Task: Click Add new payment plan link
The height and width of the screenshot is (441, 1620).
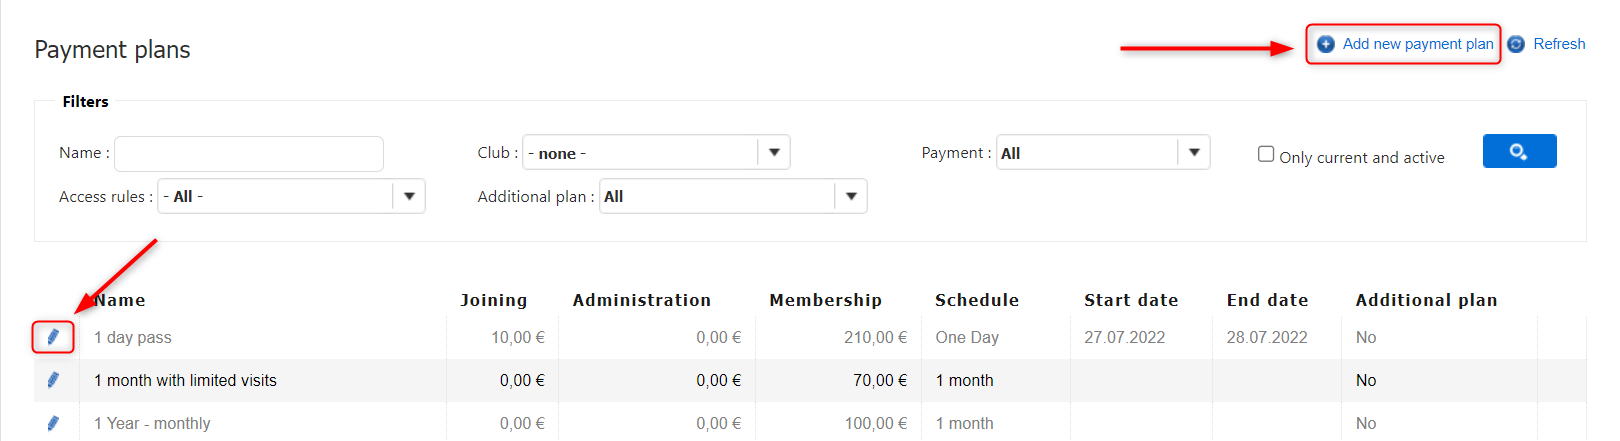Action: [1417, 44]
